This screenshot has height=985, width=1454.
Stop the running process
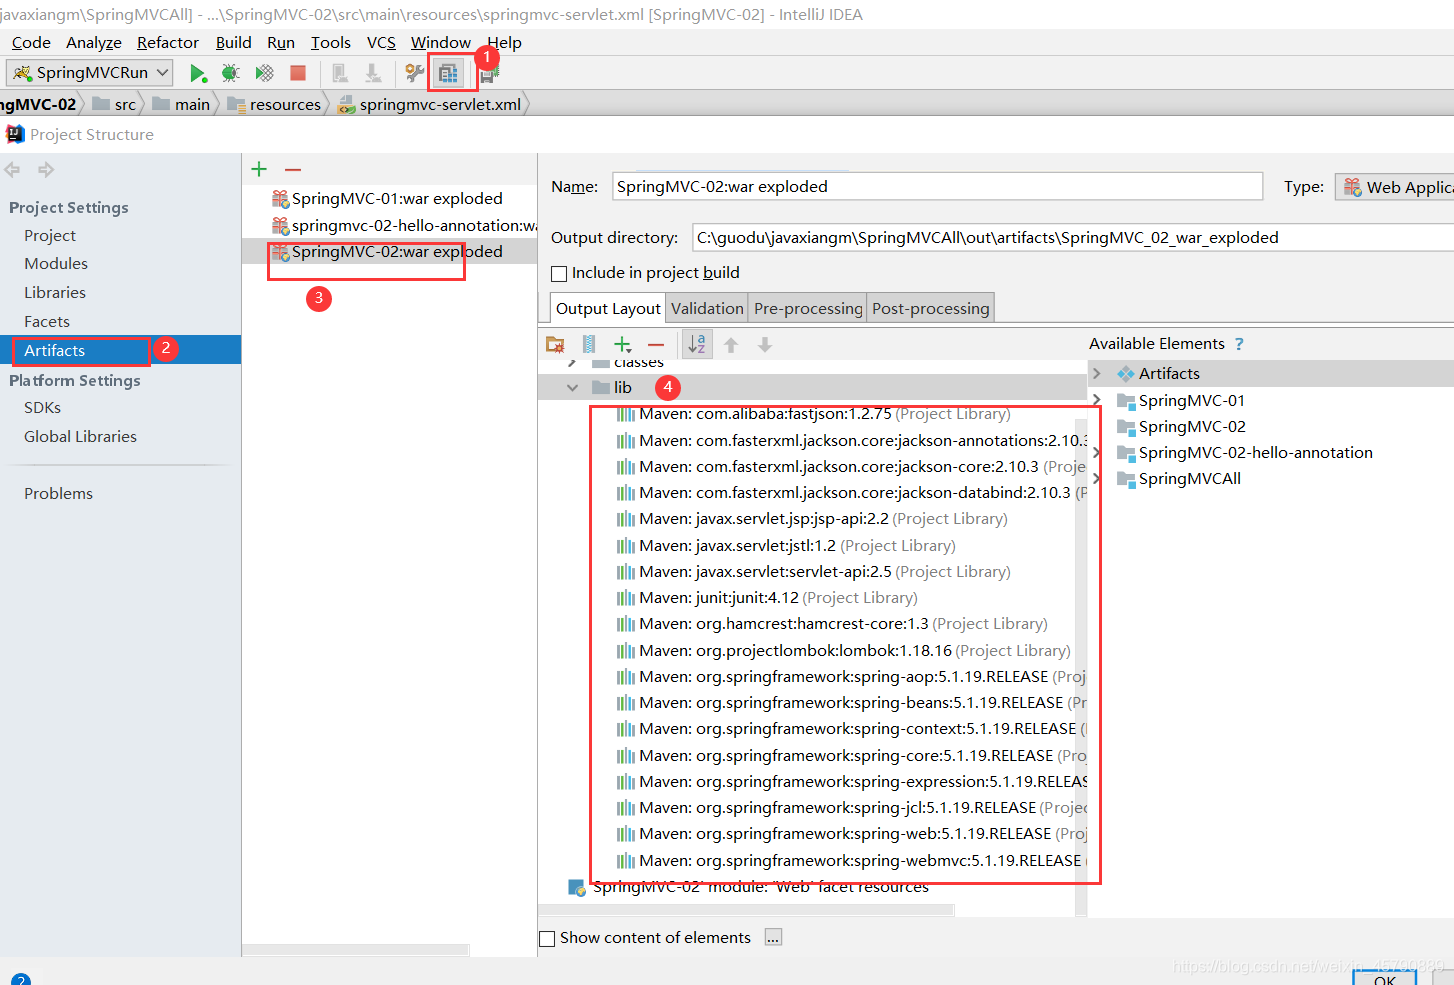coord(297,73)
